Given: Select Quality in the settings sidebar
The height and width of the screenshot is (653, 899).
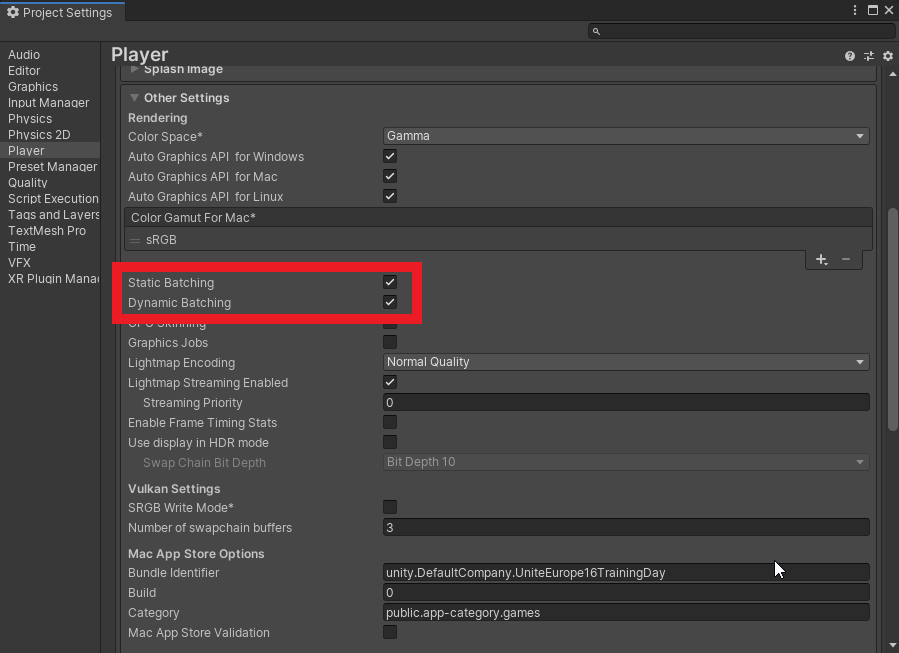Looking at the screenshot, I should 28,183.
